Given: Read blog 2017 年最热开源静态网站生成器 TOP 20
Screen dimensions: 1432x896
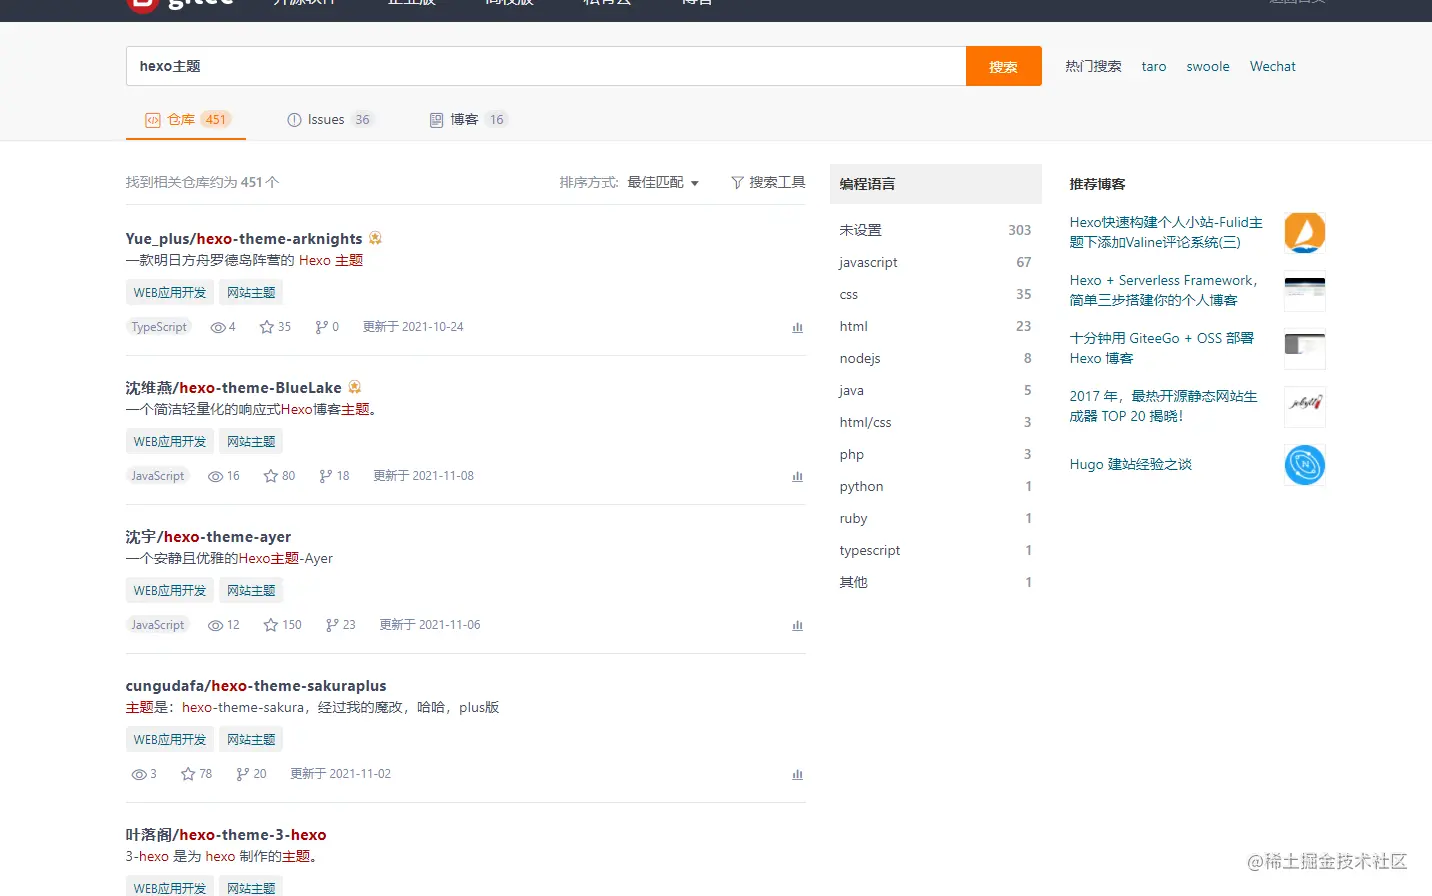Looking at the screenshot, I should click(x=1164, y=406).
